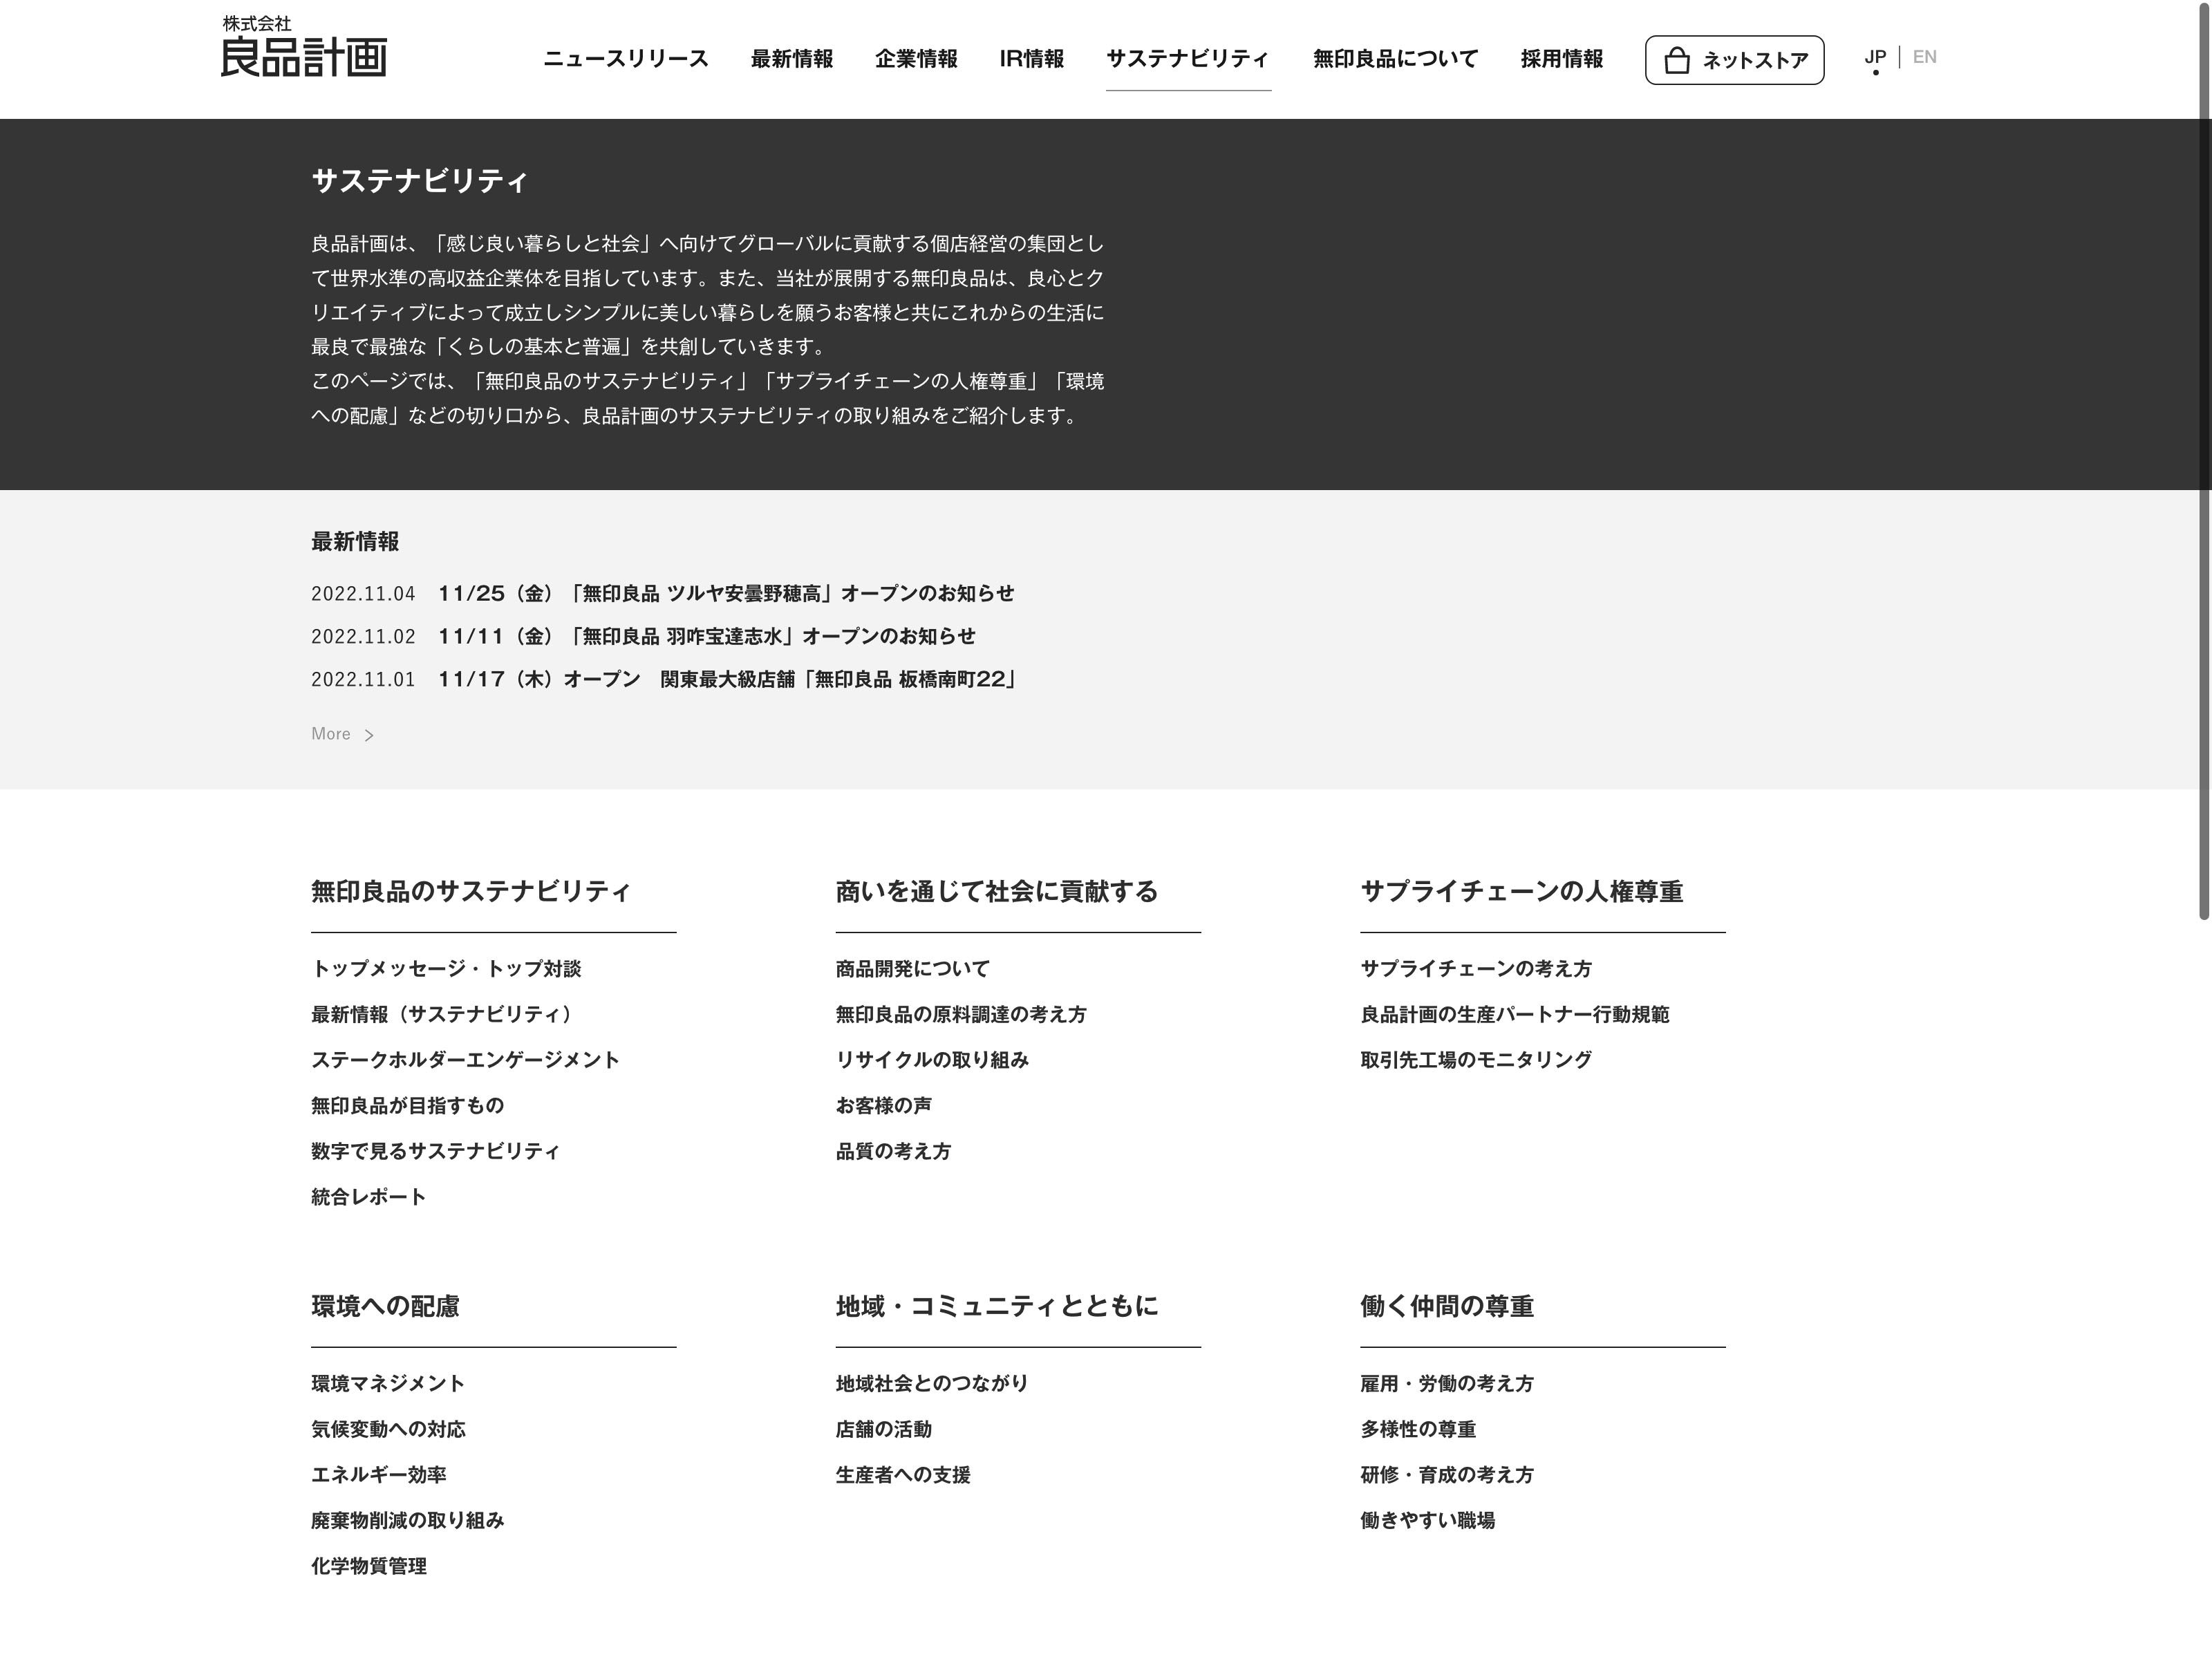Open the 11/25 ツルヤ安曇野穂高 news link
This screenshot has width=2212, height=1659.
pyautogui.click(x=725, y=593)
